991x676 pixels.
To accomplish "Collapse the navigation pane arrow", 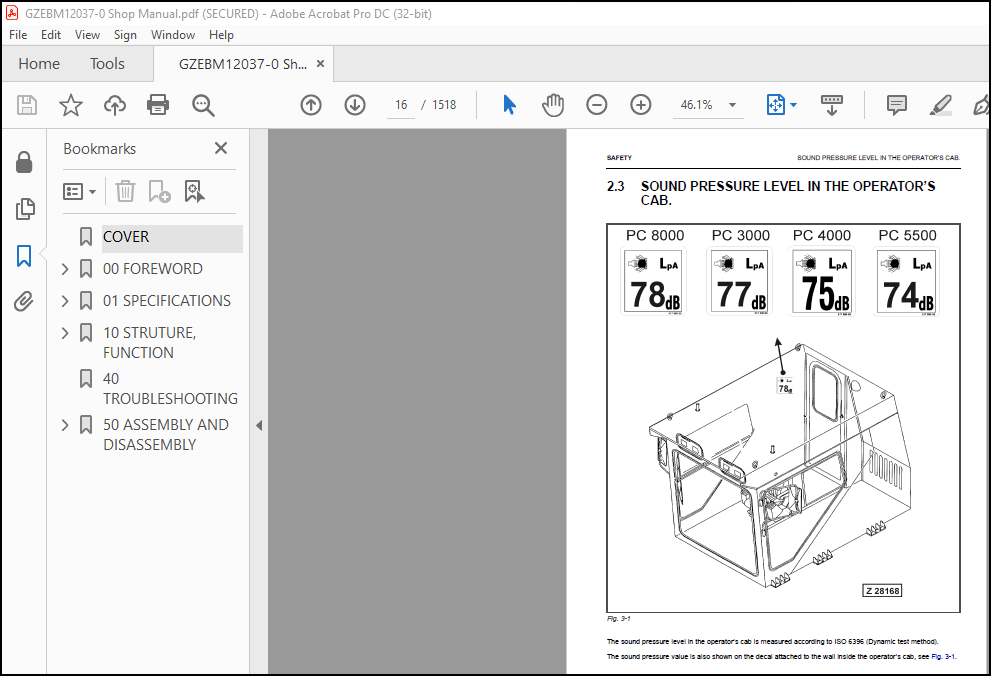I will point(258,426).
